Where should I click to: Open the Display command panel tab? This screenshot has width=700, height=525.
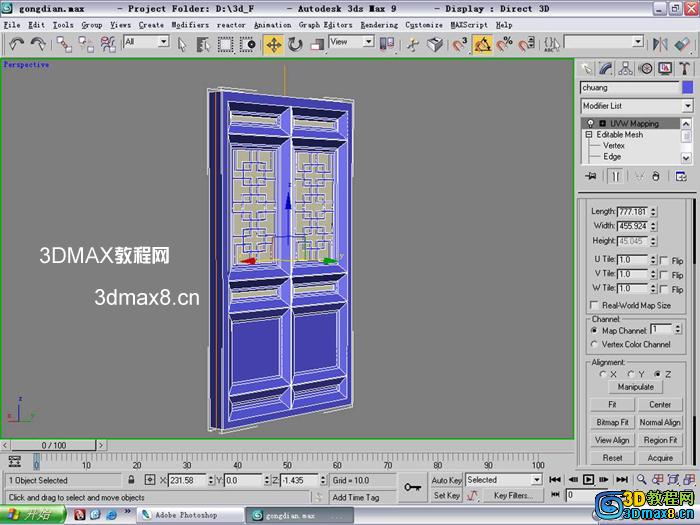click(665, 68)
